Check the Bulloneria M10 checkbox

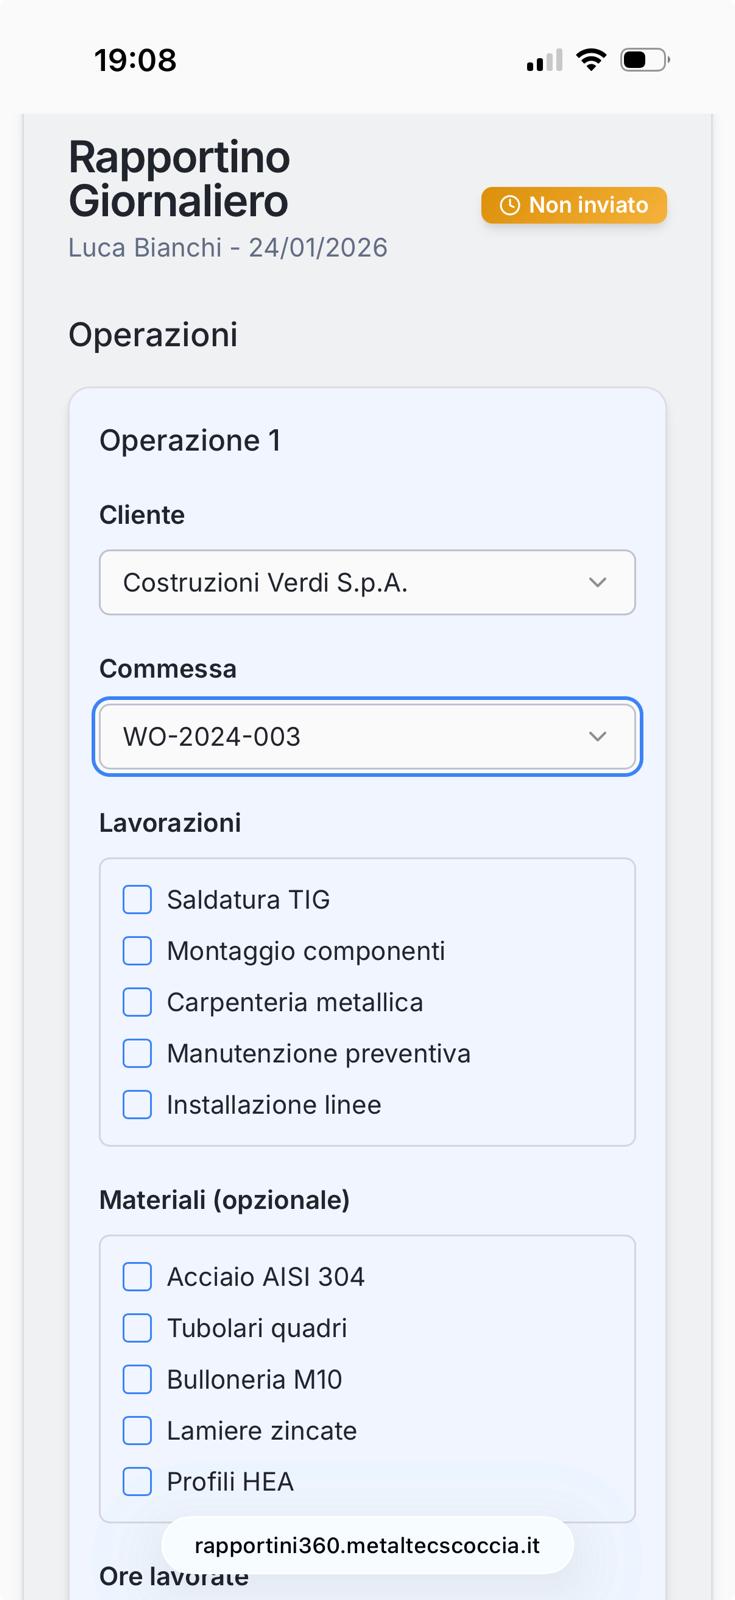click(137, 1379)
